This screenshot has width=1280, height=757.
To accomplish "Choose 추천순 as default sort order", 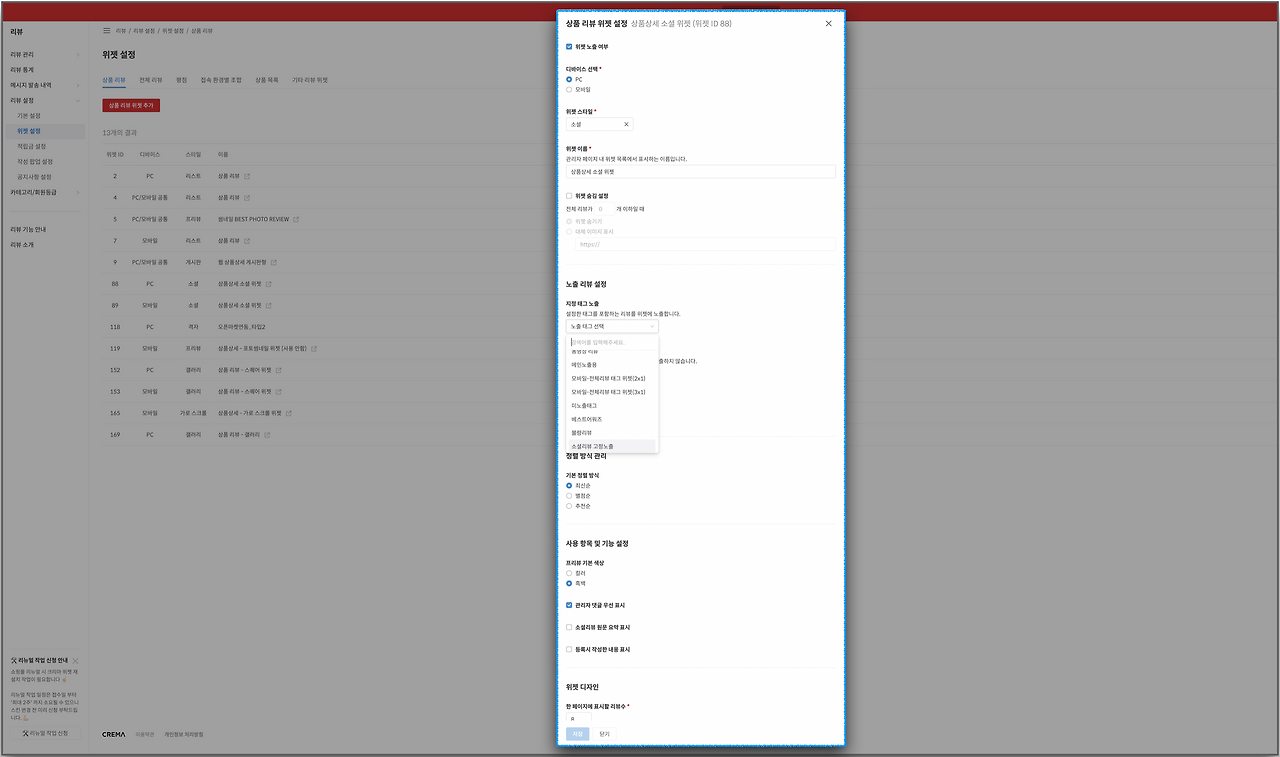I will click(569, 506).
